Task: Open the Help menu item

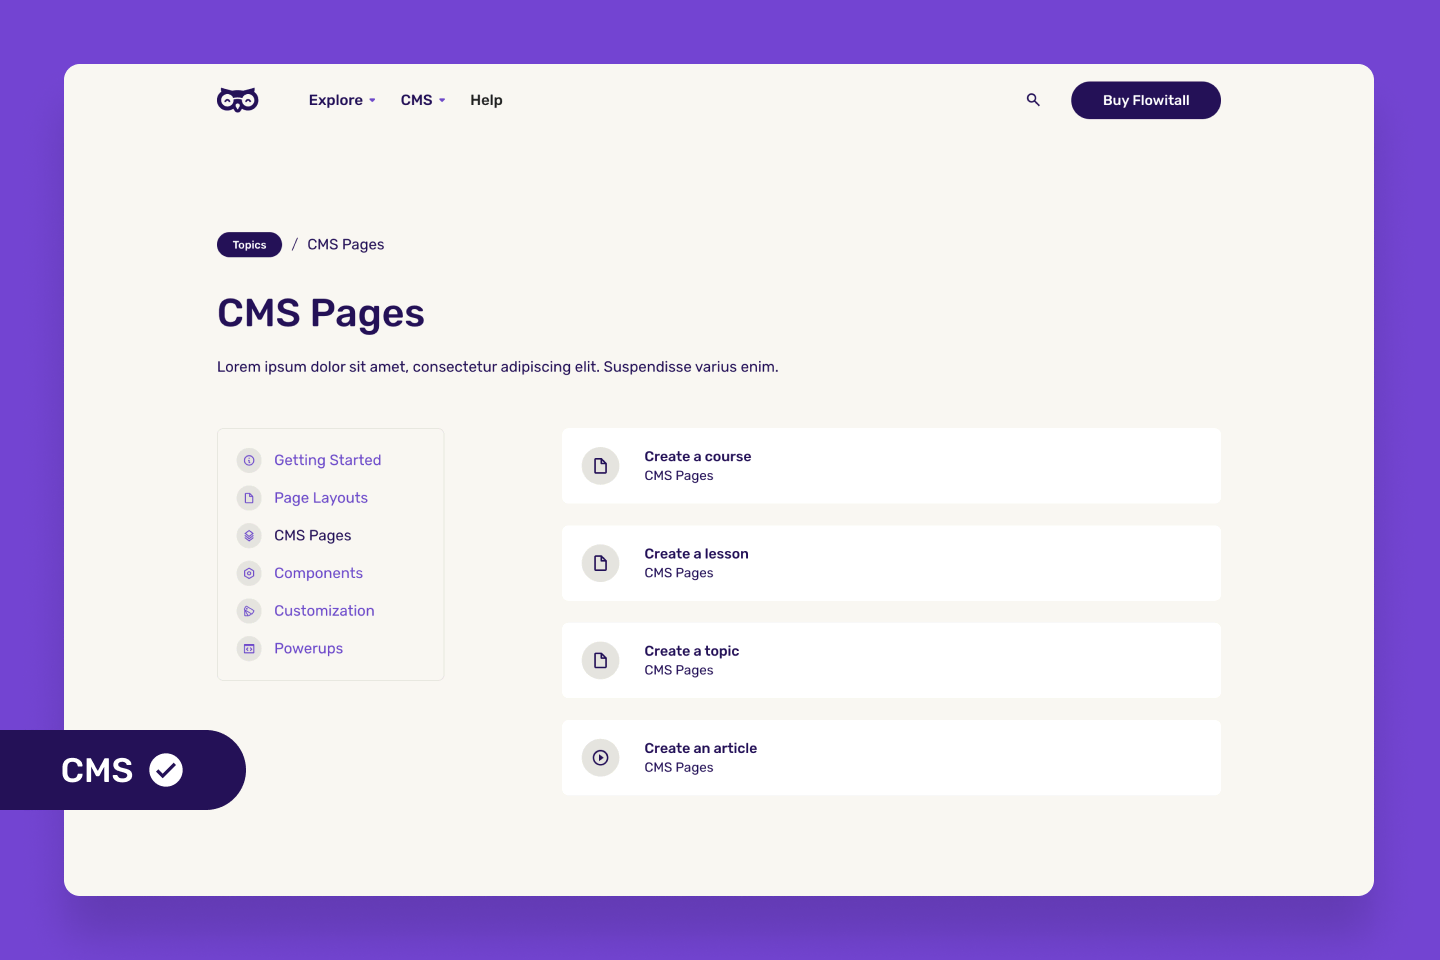Action: tap(486, 100)
